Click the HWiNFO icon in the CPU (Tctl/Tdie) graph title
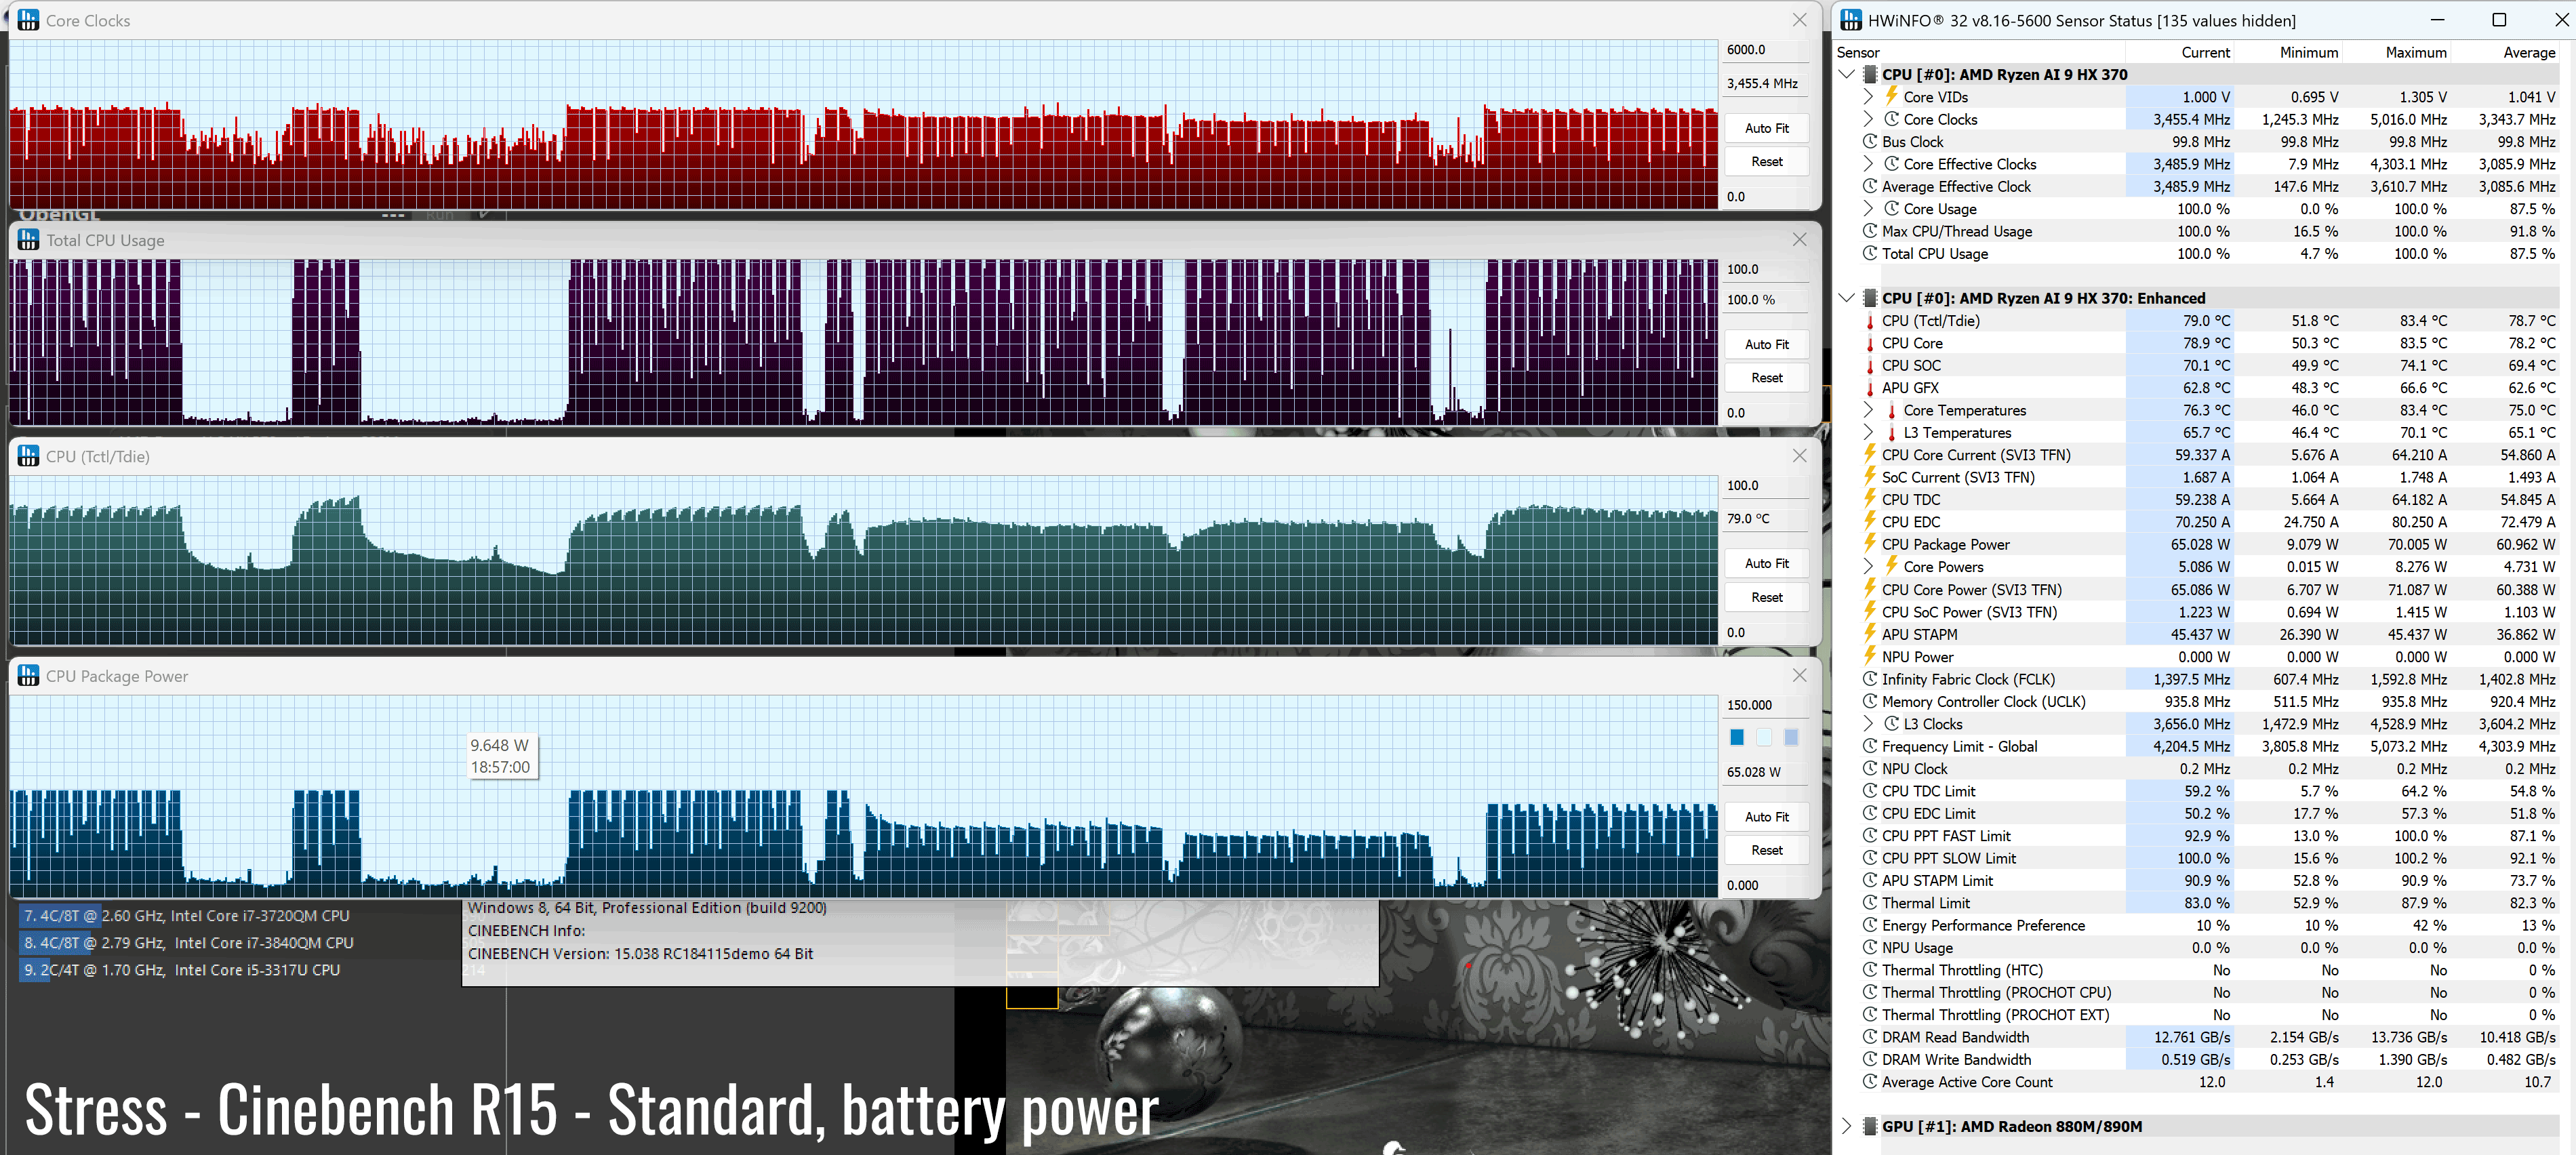 [28, 456]
